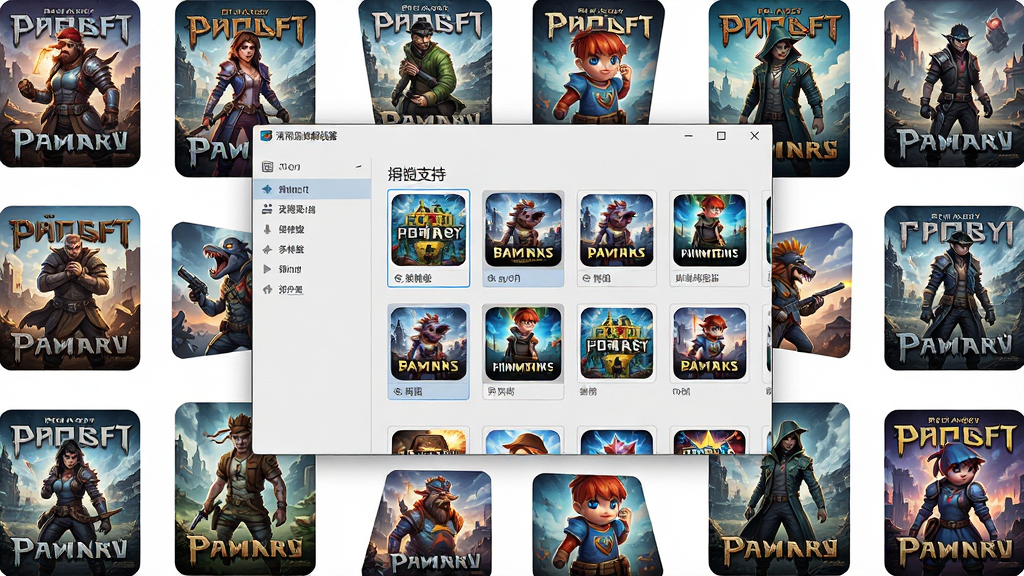Select the highlighted sidebar item with the blue diamond icon

tap(312, 189)
